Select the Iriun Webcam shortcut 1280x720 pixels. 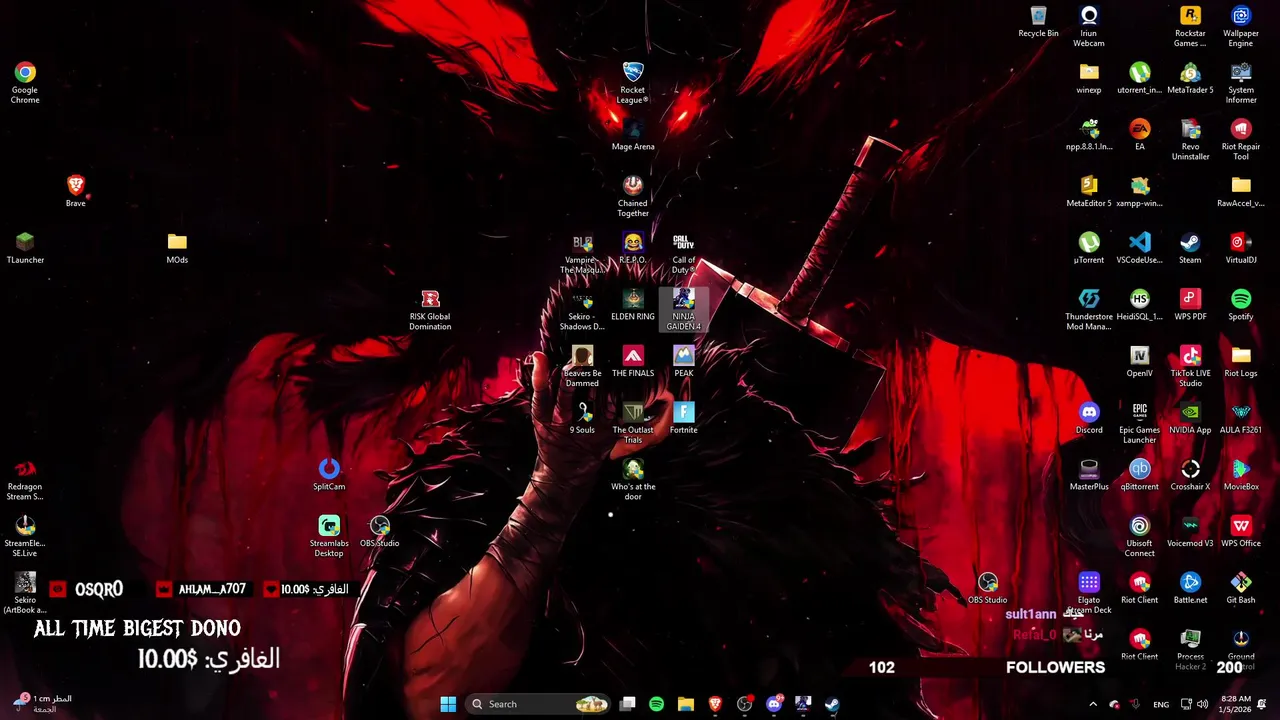[1089, 26]
